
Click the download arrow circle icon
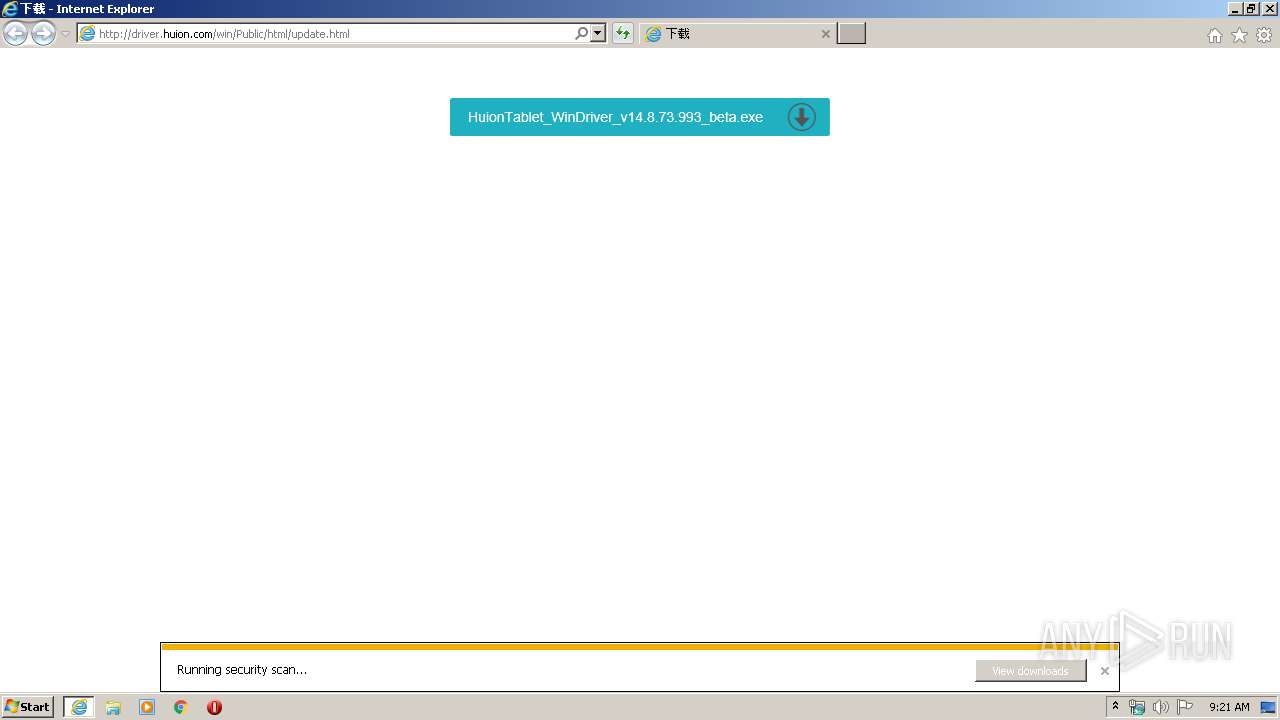click(x=801, y=117)
